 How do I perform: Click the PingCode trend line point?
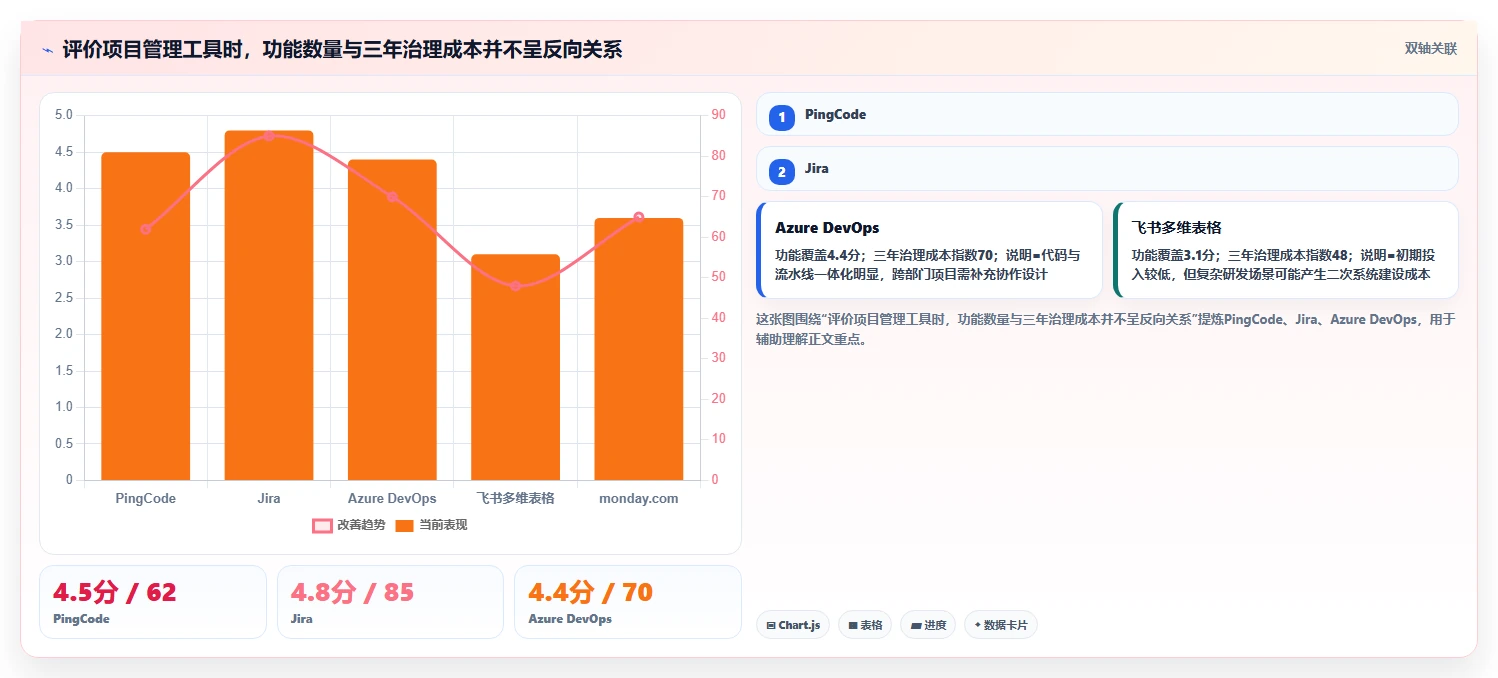coord(146,229)
